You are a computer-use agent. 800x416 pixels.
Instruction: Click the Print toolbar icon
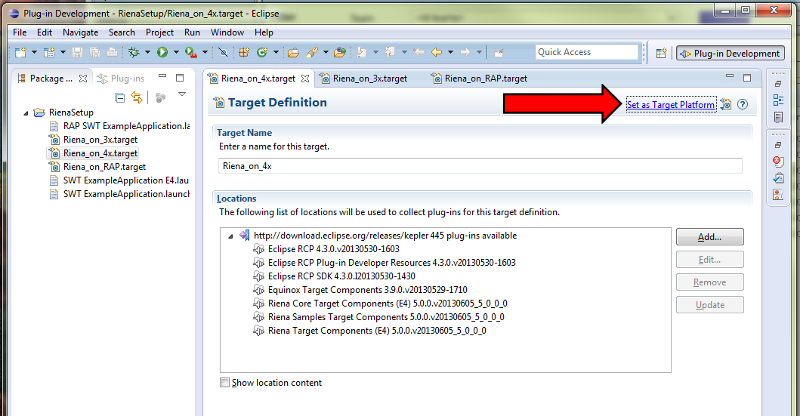[112, 52]
